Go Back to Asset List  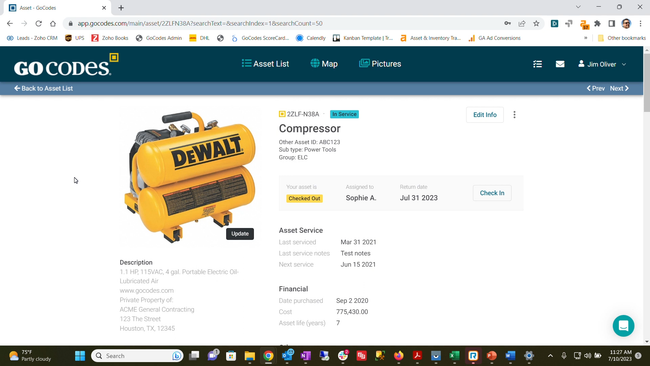[44, 88]
